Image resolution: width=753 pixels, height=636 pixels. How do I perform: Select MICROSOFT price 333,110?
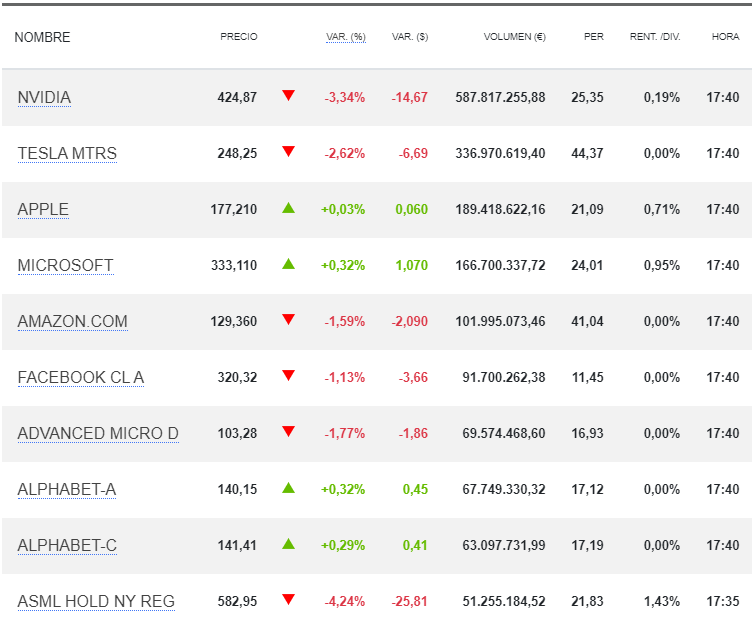click(234, 266)
